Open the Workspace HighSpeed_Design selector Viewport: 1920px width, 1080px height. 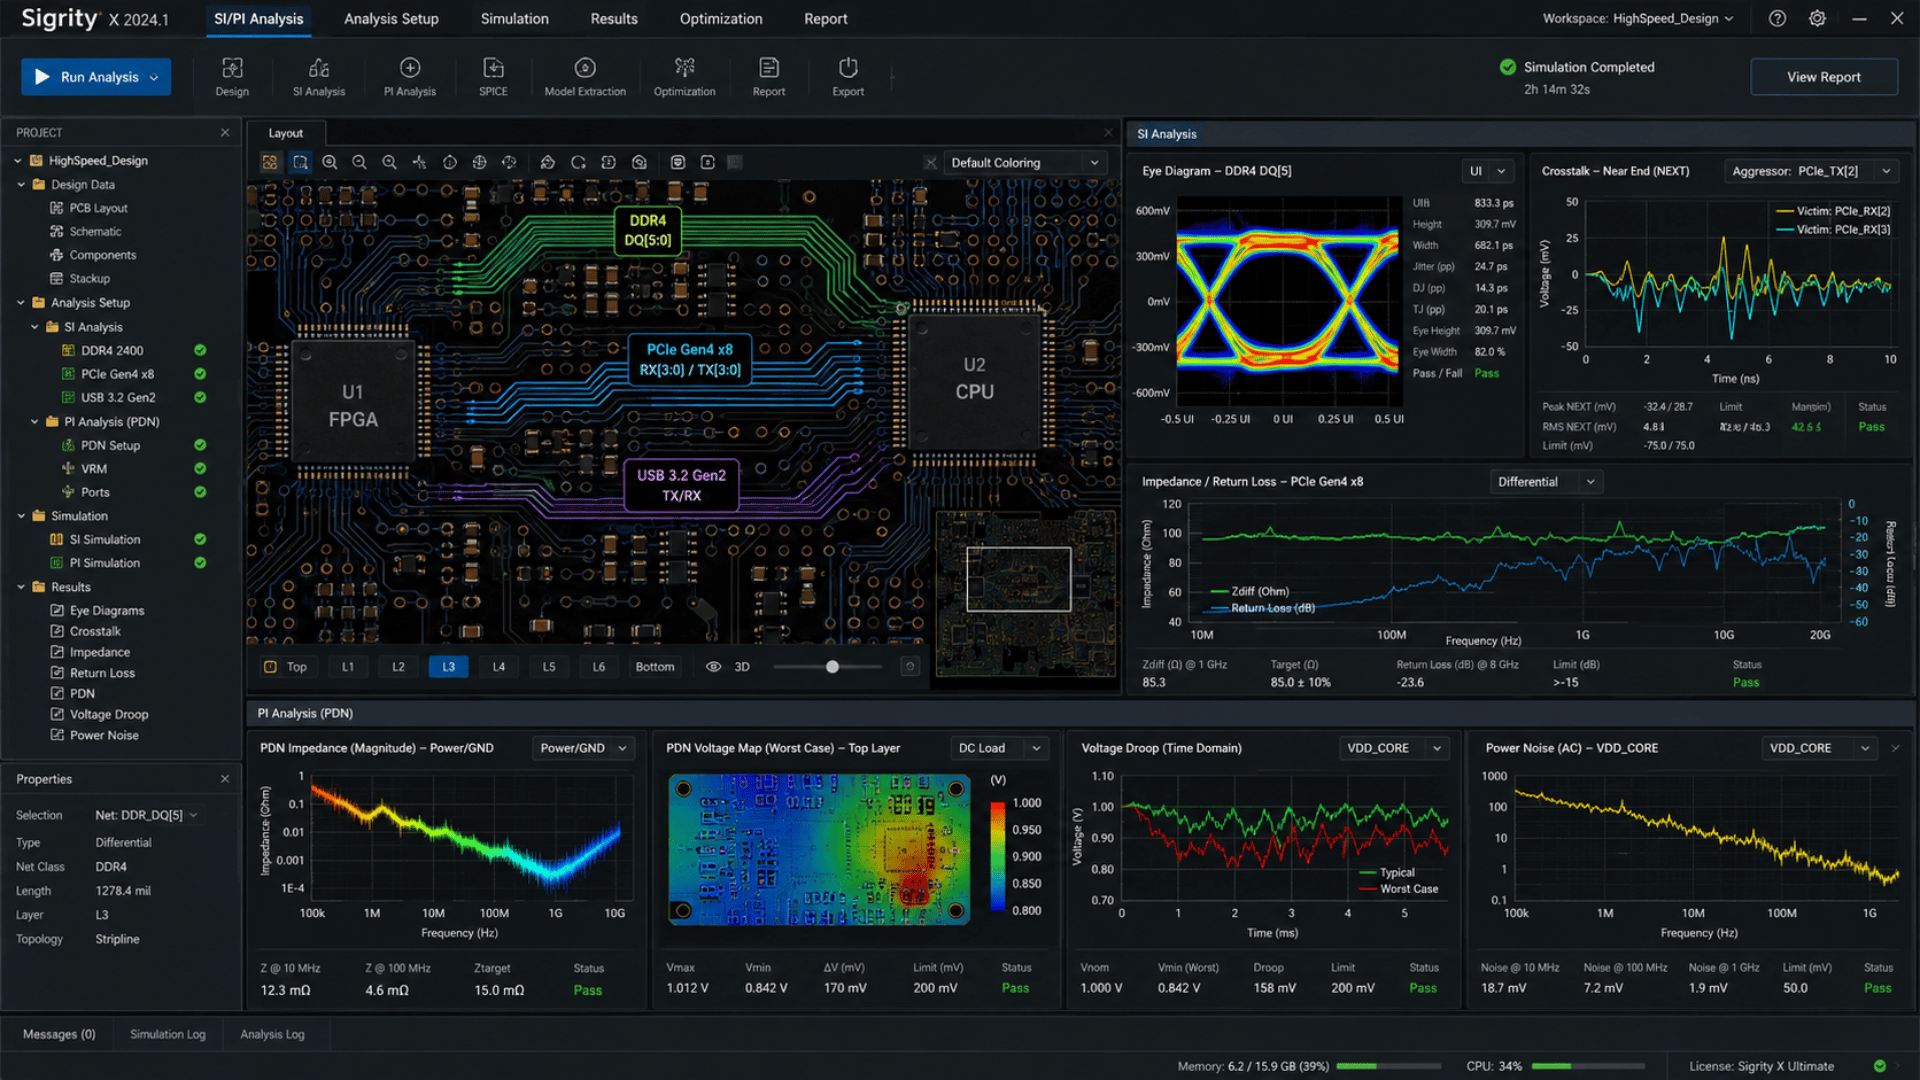pyautogui.click(x=1637, y=19)
